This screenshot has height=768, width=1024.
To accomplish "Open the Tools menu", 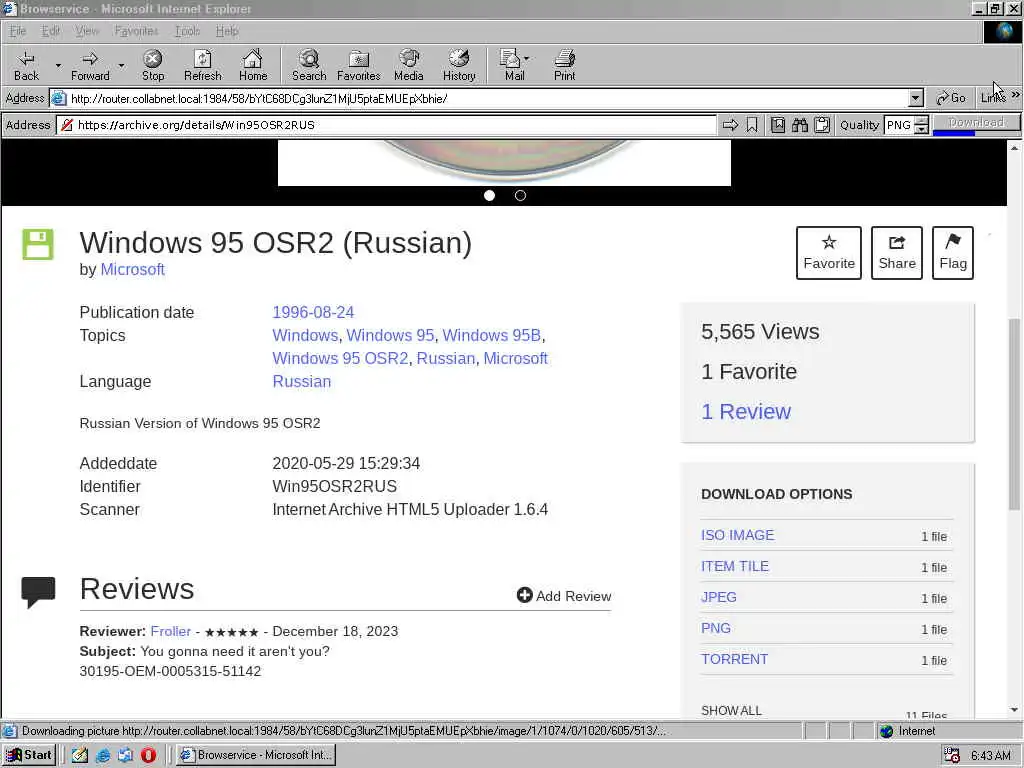I will tap(187, 31).
